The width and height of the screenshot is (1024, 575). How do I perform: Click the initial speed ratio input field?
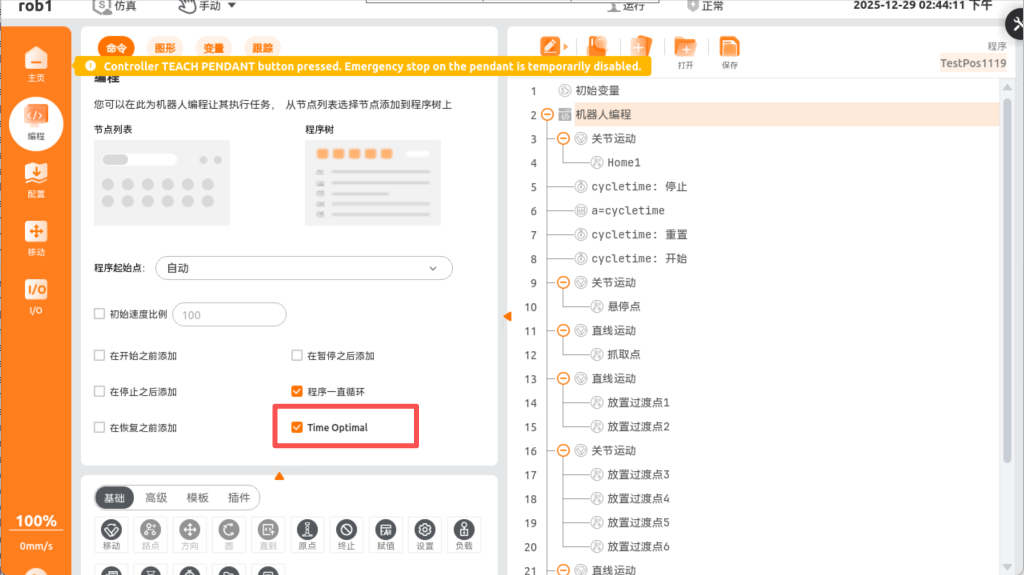pyautogui.click(x=230, y=315)
